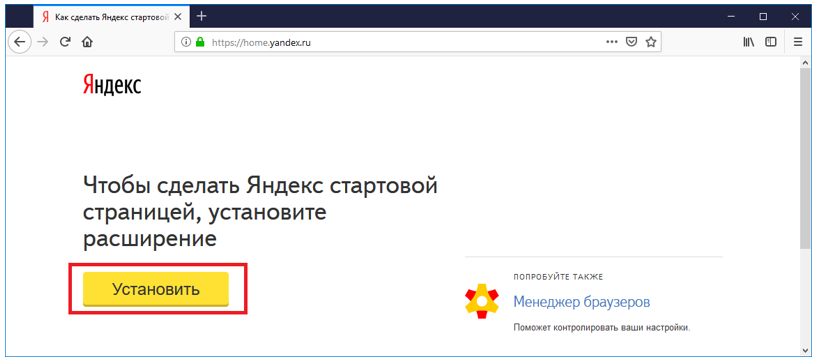The image size is (816, 362).
Task: Click the yellow Установить button
Action: click(x=156, y=289)
